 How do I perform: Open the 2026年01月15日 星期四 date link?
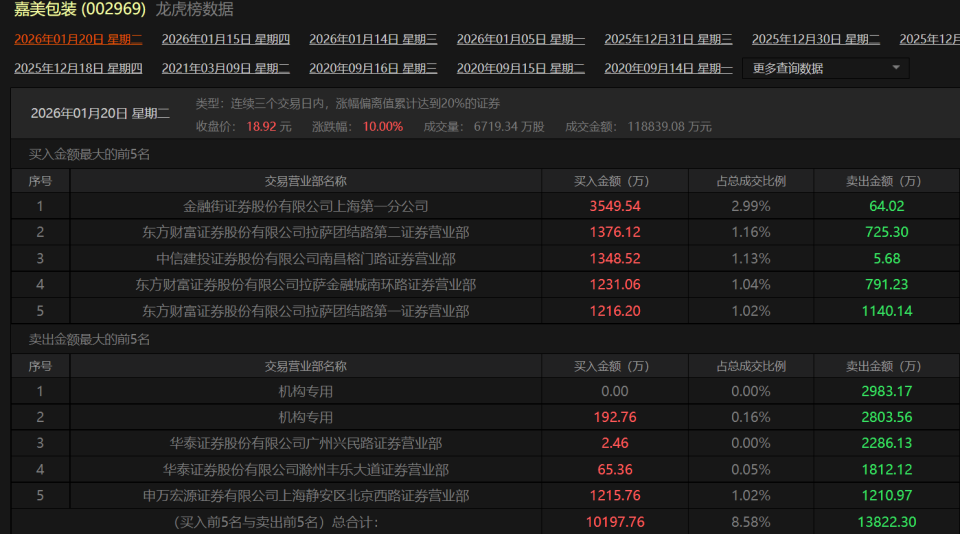226,39
